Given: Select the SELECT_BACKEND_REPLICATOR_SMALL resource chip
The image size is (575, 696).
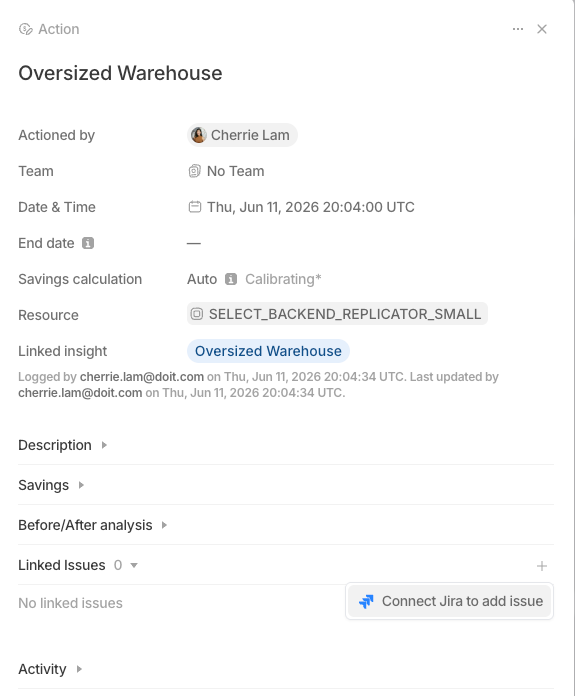Looking at the screenshot, I should pyautogui.click(x=337, y=314).
